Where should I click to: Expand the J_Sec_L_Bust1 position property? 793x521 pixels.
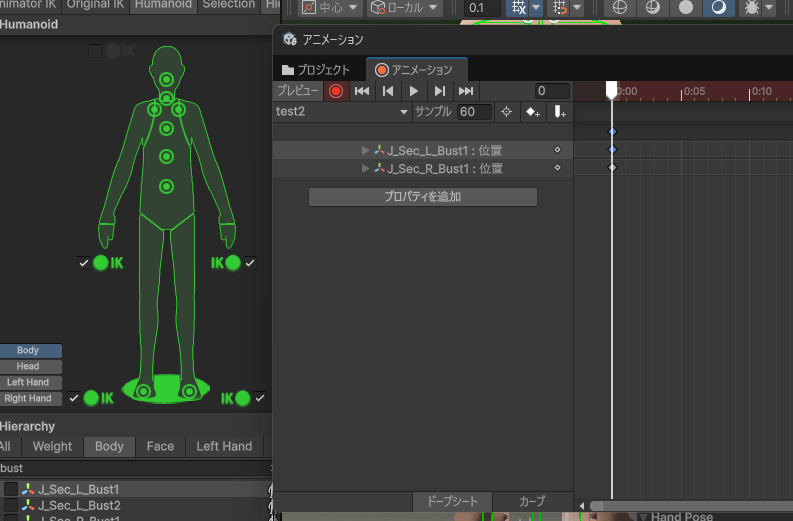coord(365,150)
